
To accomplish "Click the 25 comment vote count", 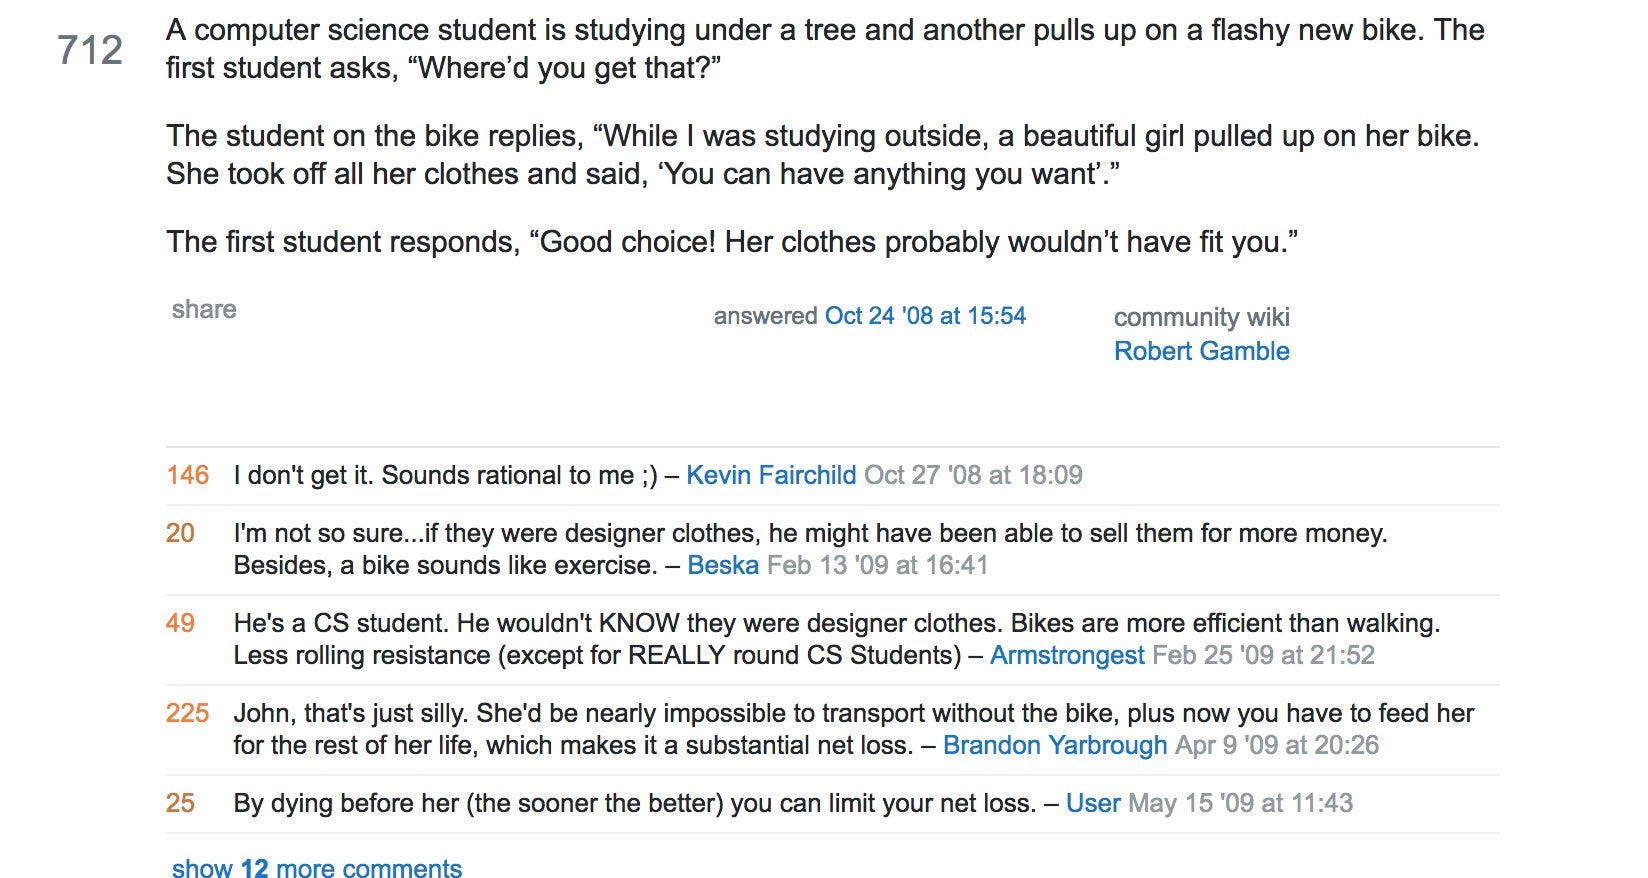I will click(x=180, y=803).
